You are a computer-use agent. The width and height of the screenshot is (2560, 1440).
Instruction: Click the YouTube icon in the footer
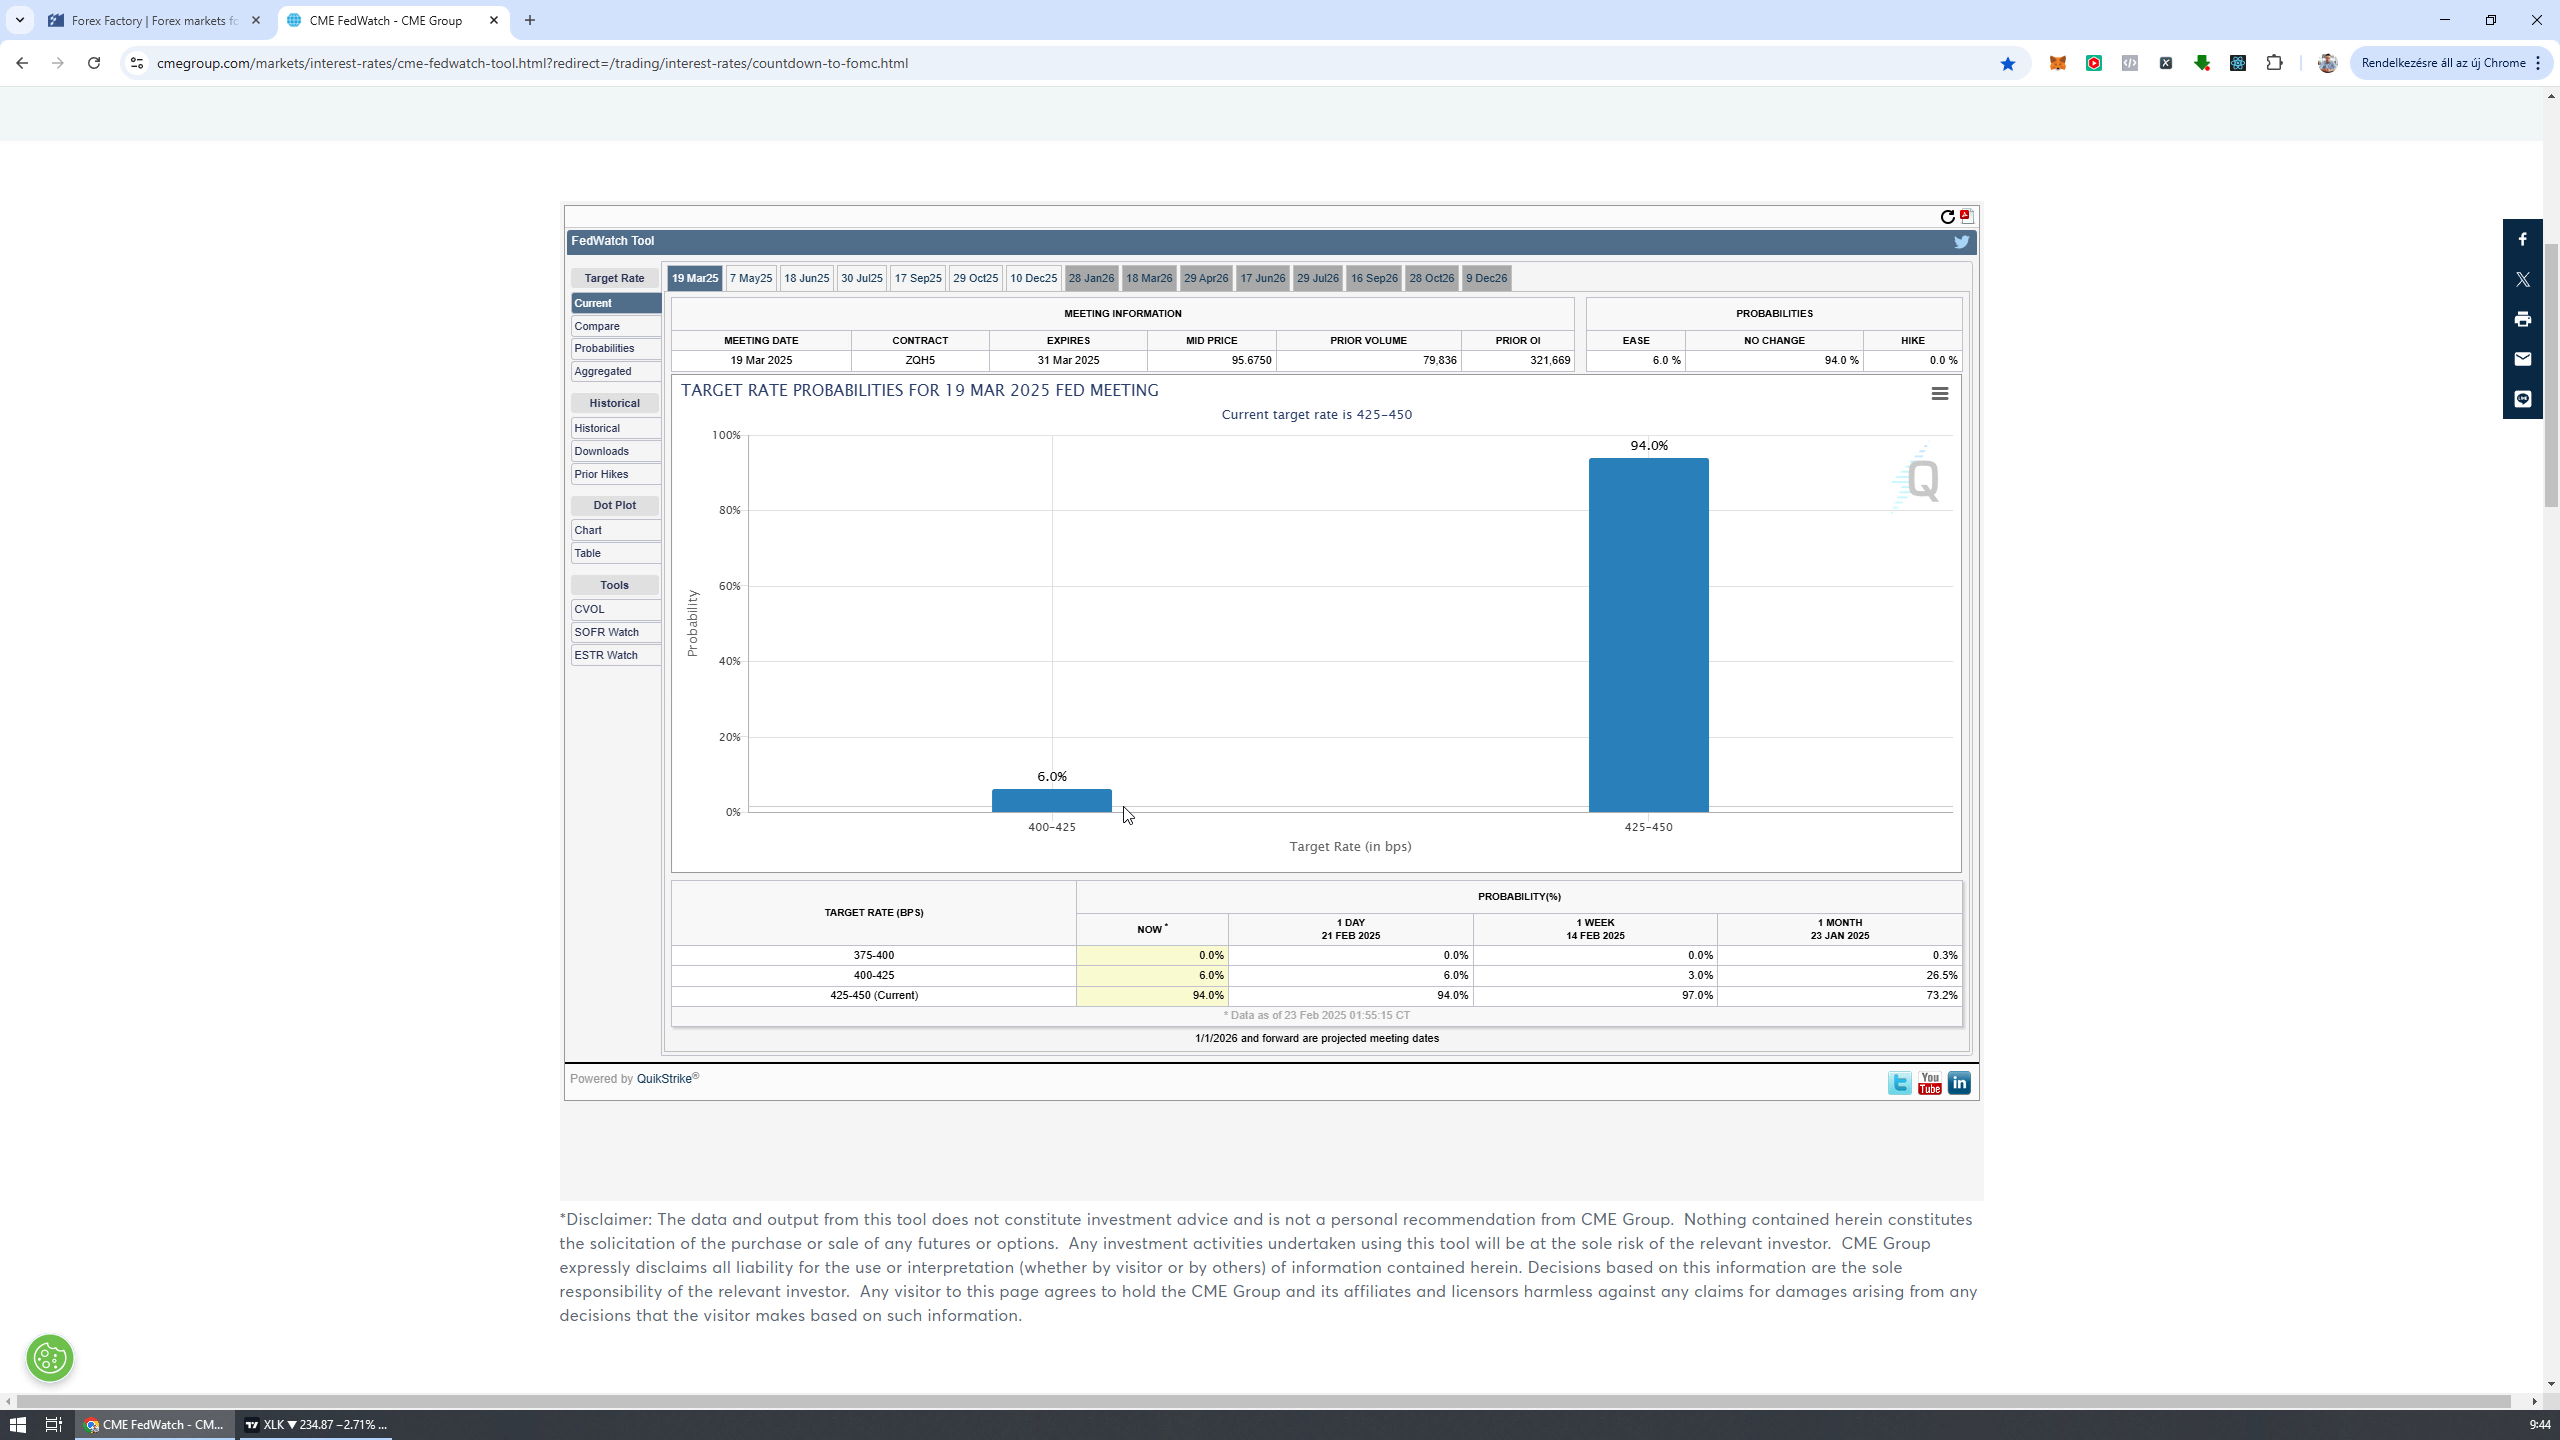(x=1929, y=1083)
